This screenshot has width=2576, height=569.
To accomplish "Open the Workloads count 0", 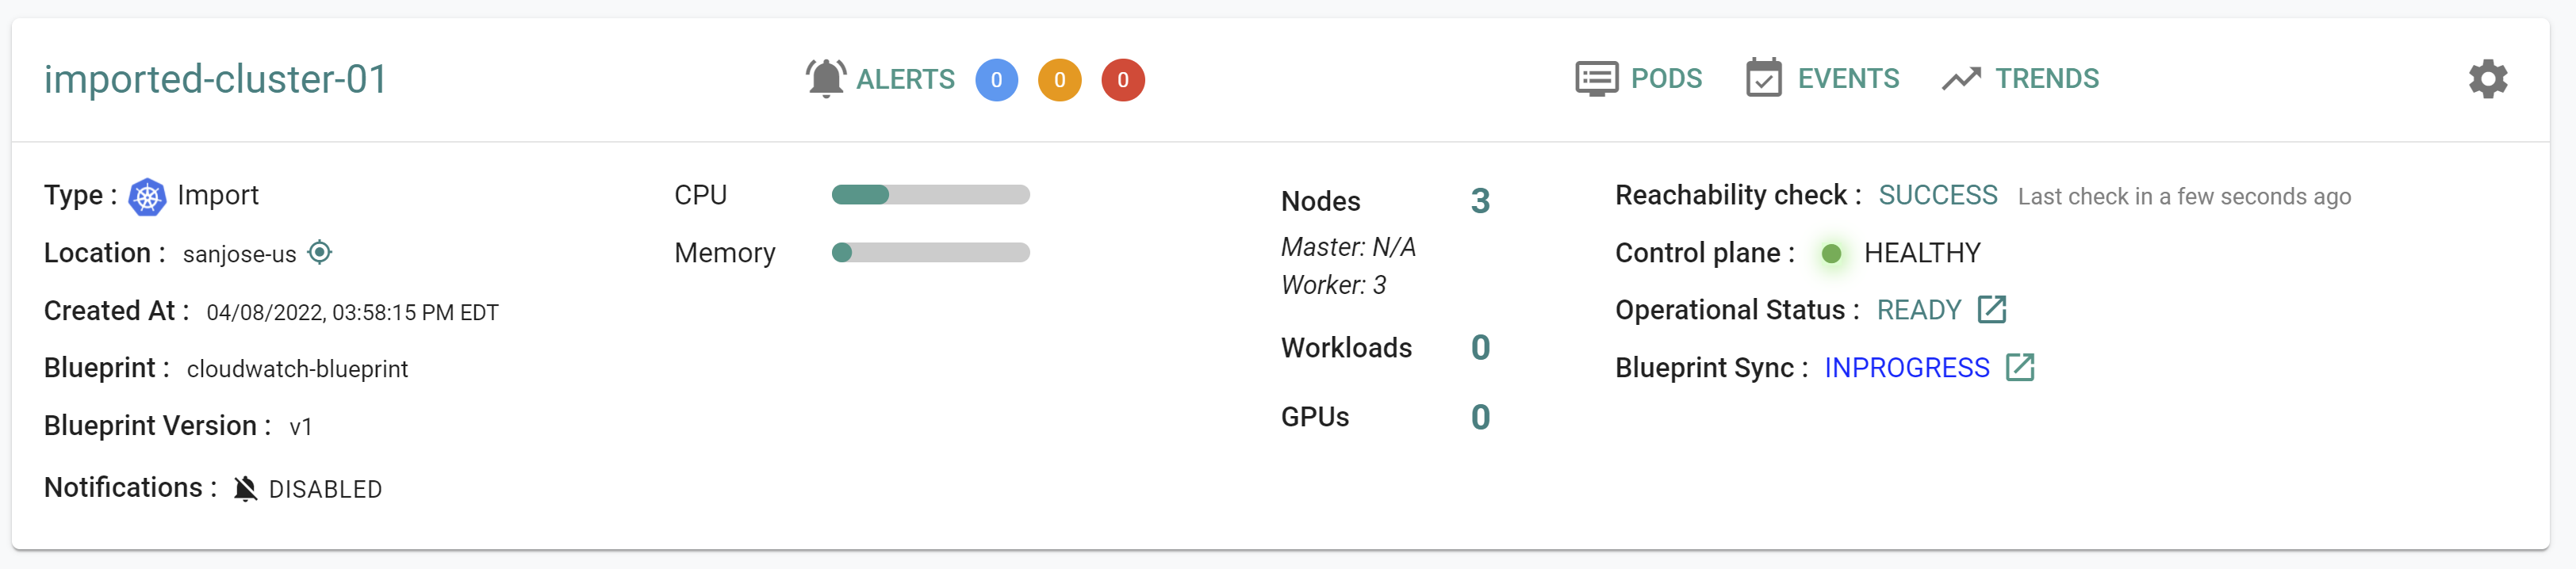I will point(1480,348).
